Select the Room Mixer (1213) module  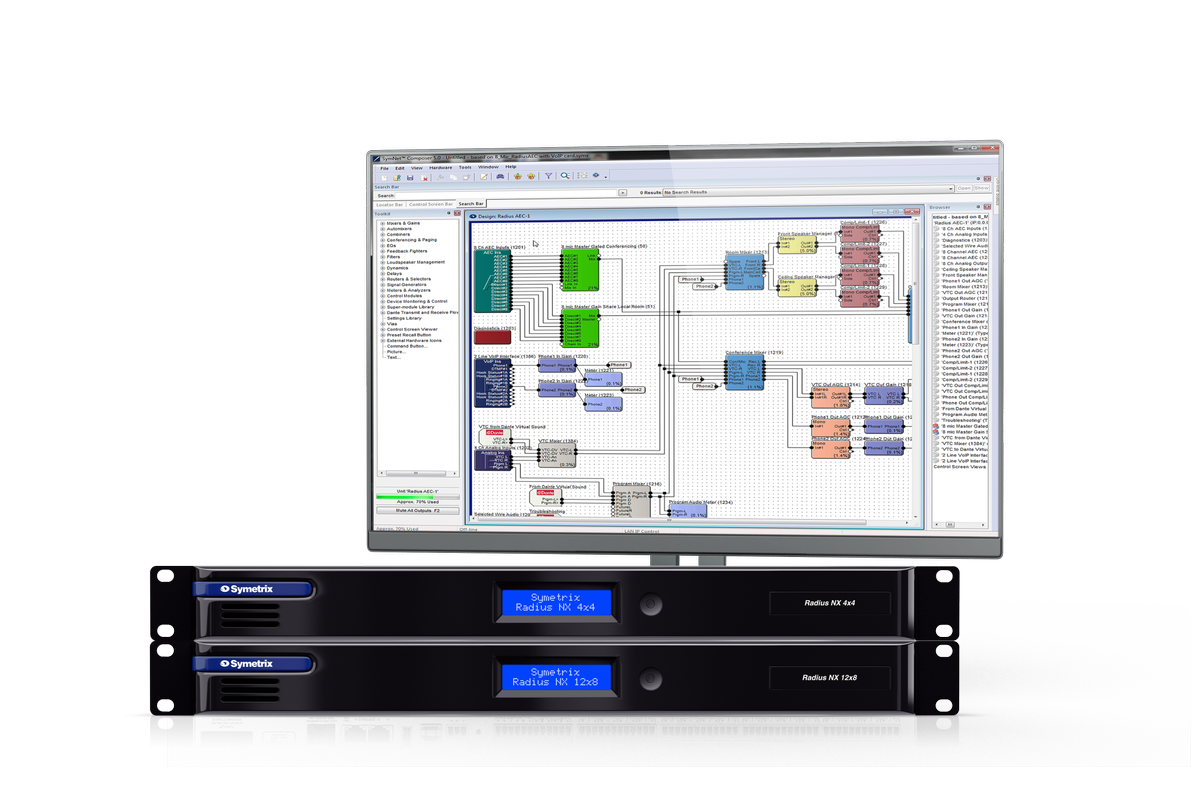(745, 270)
